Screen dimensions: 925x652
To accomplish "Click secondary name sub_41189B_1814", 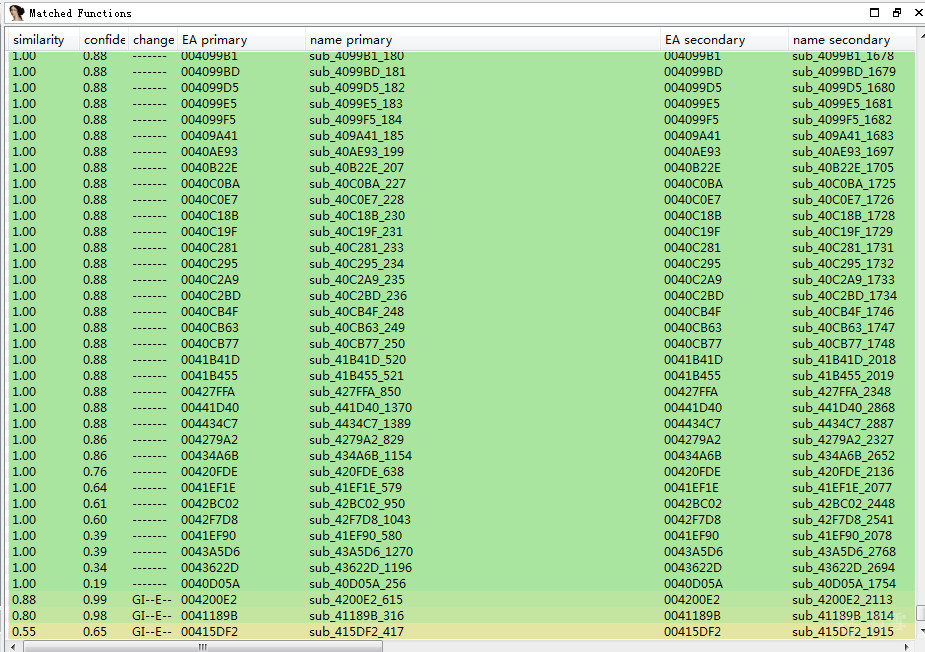I will point(843,615).
